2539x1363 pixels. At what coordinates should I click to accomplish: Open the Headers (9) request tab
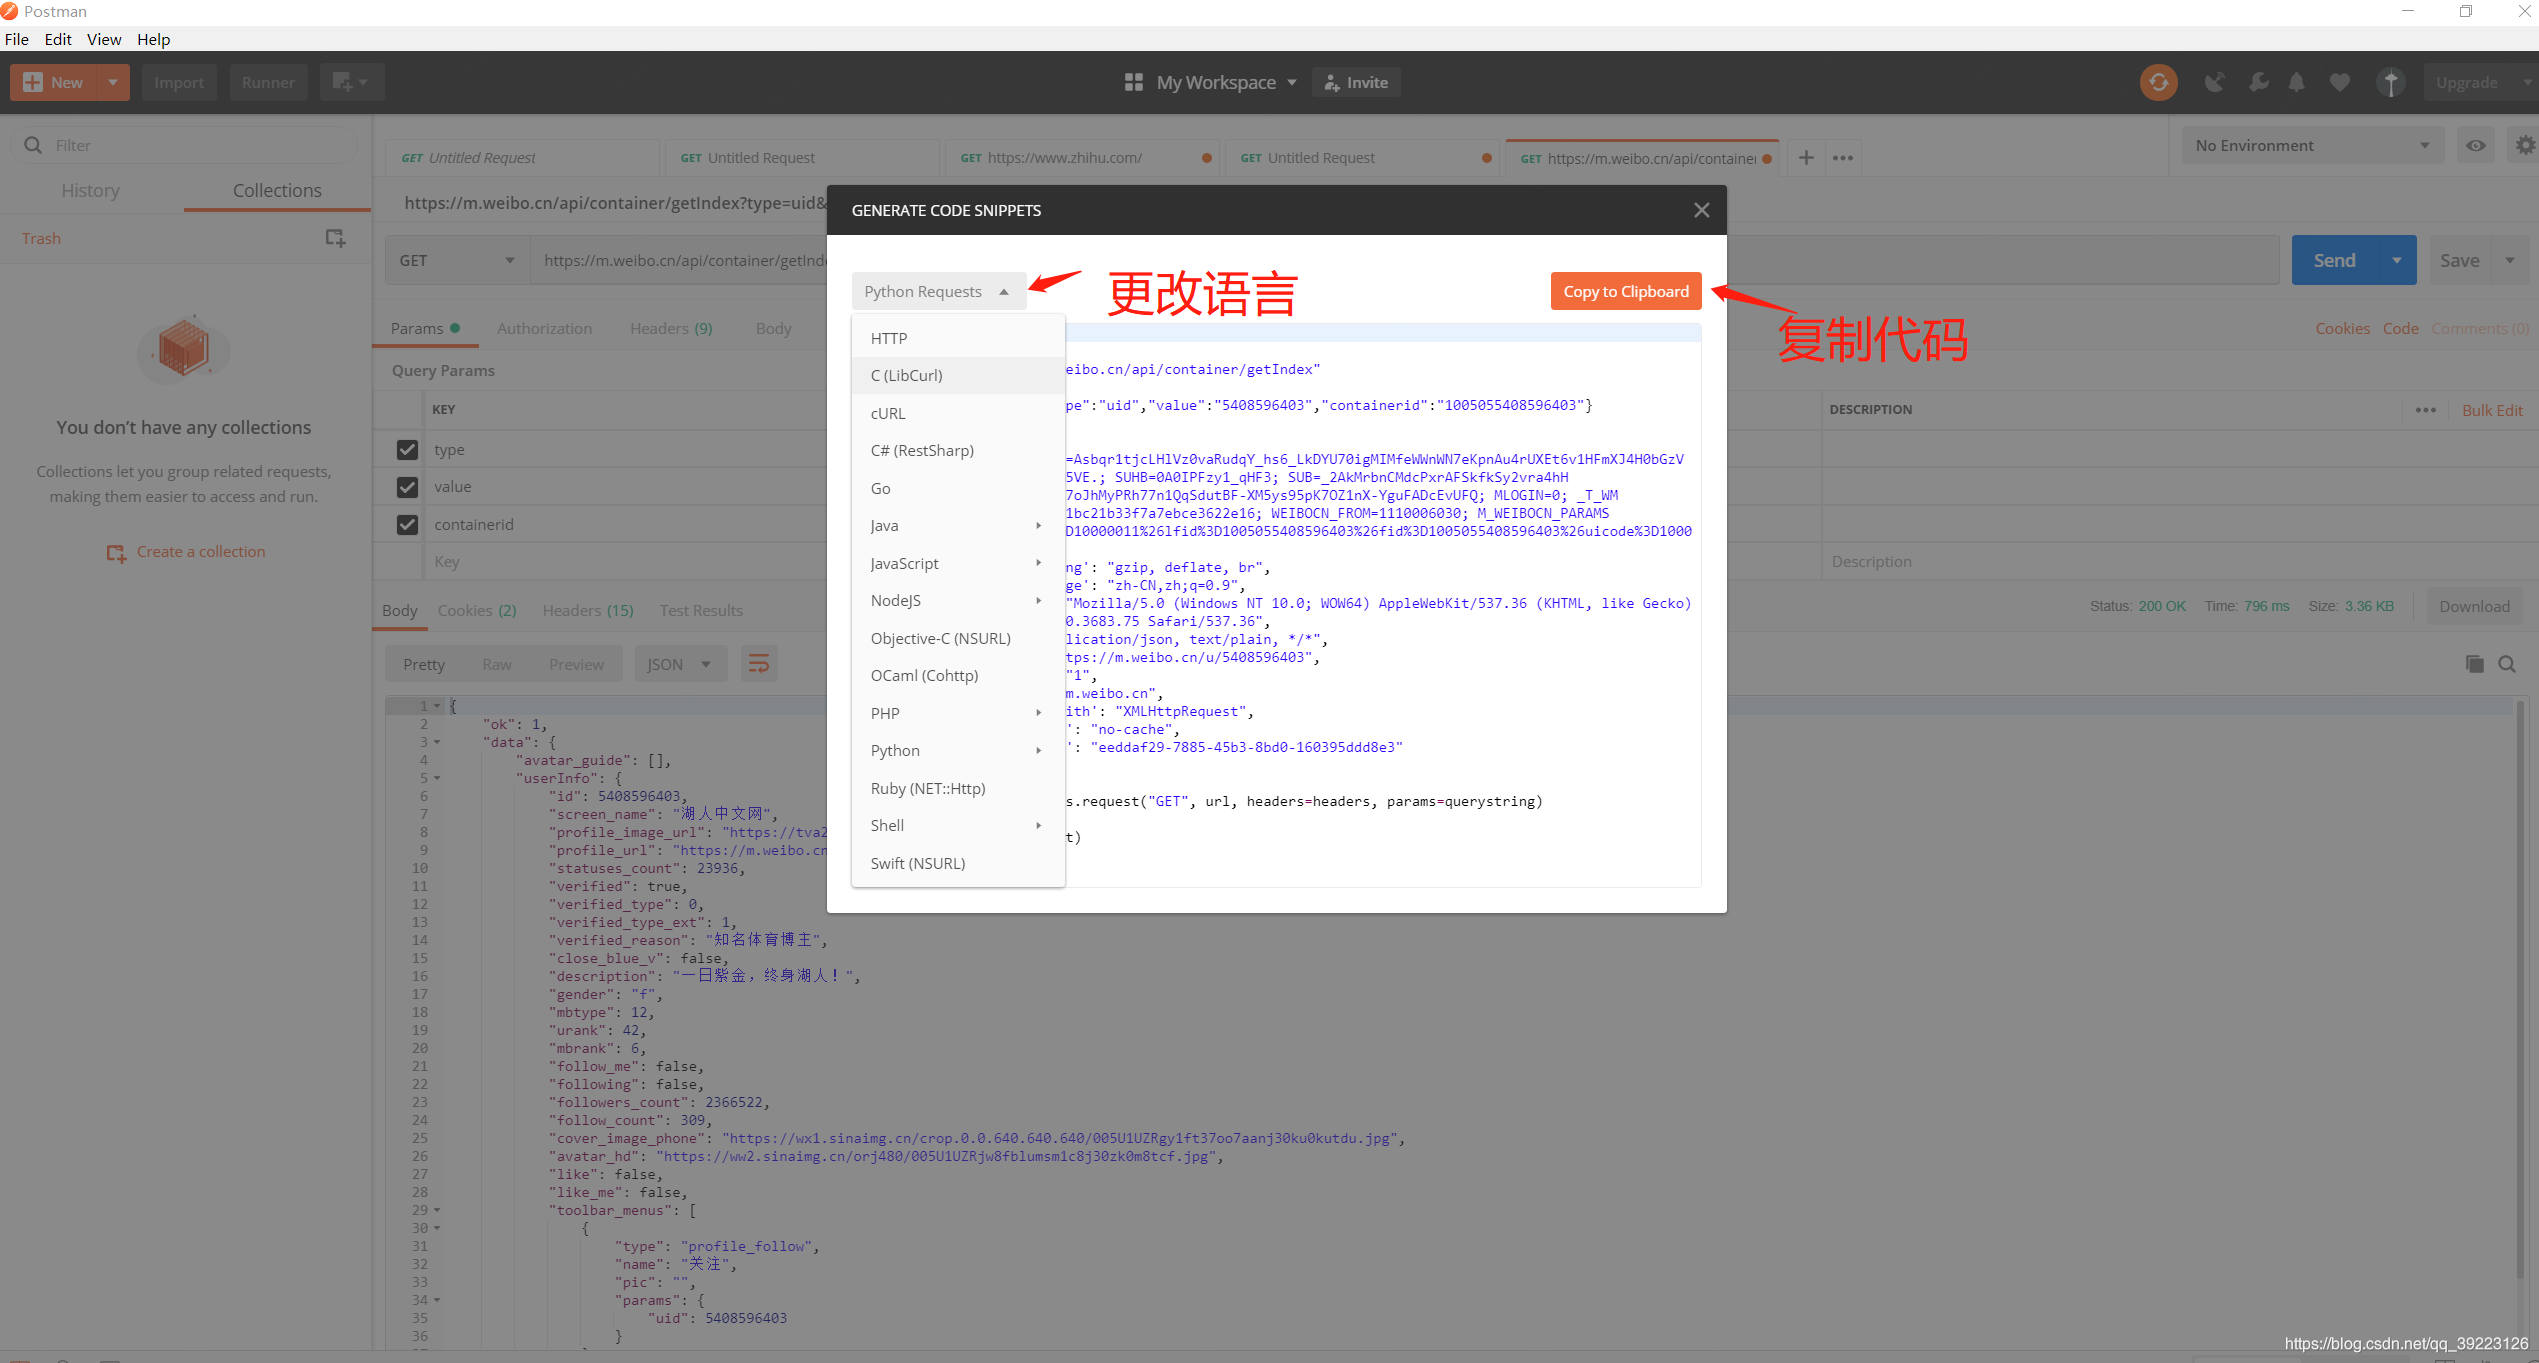671,328
